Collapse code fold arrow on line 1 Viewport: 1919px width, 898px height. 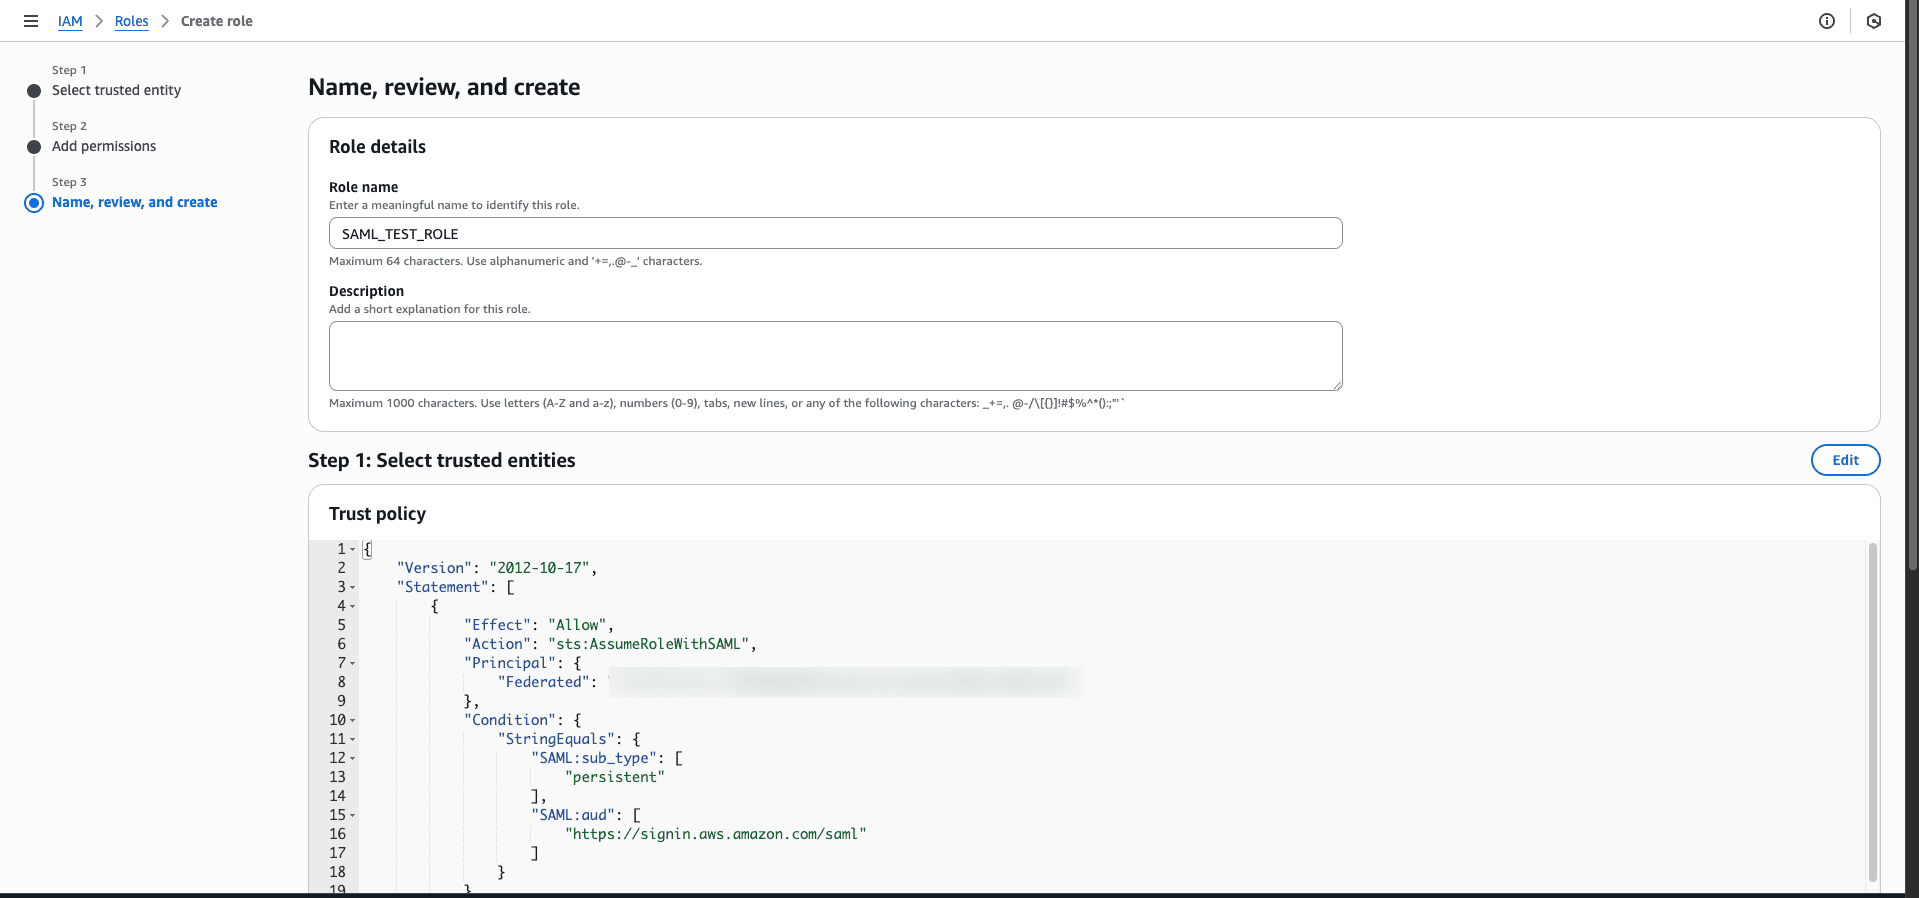353,550
